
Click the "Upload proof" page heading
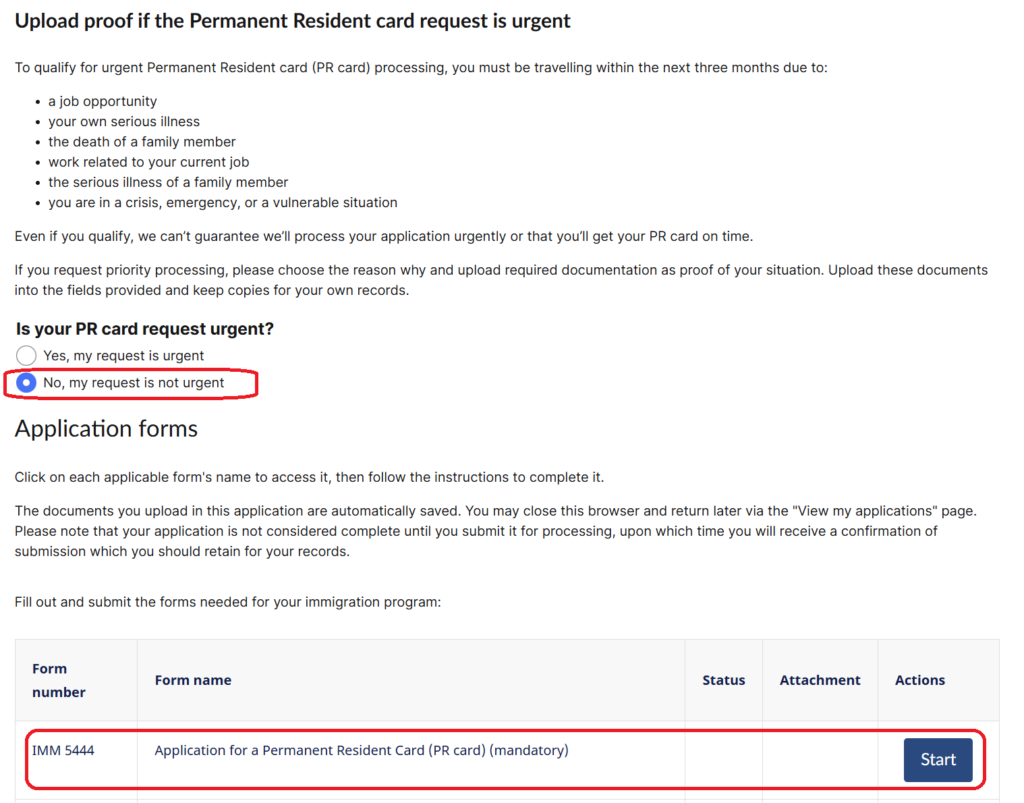292,20
